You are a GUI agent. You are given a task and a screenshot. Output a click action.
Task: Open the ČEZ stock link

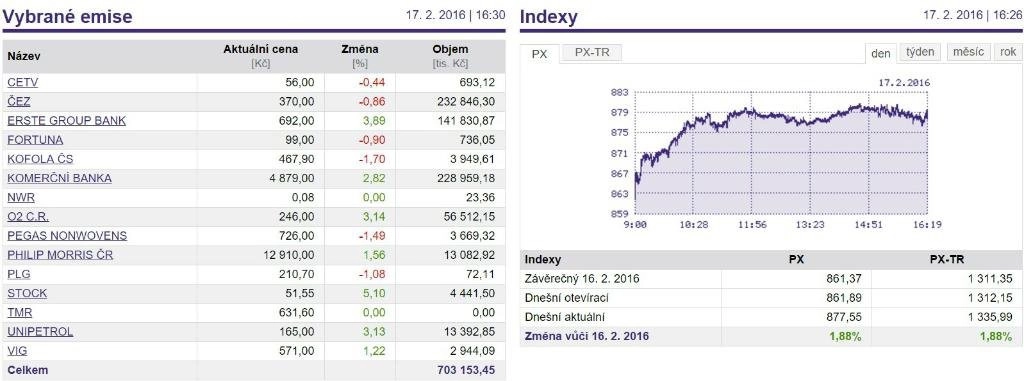19,102
